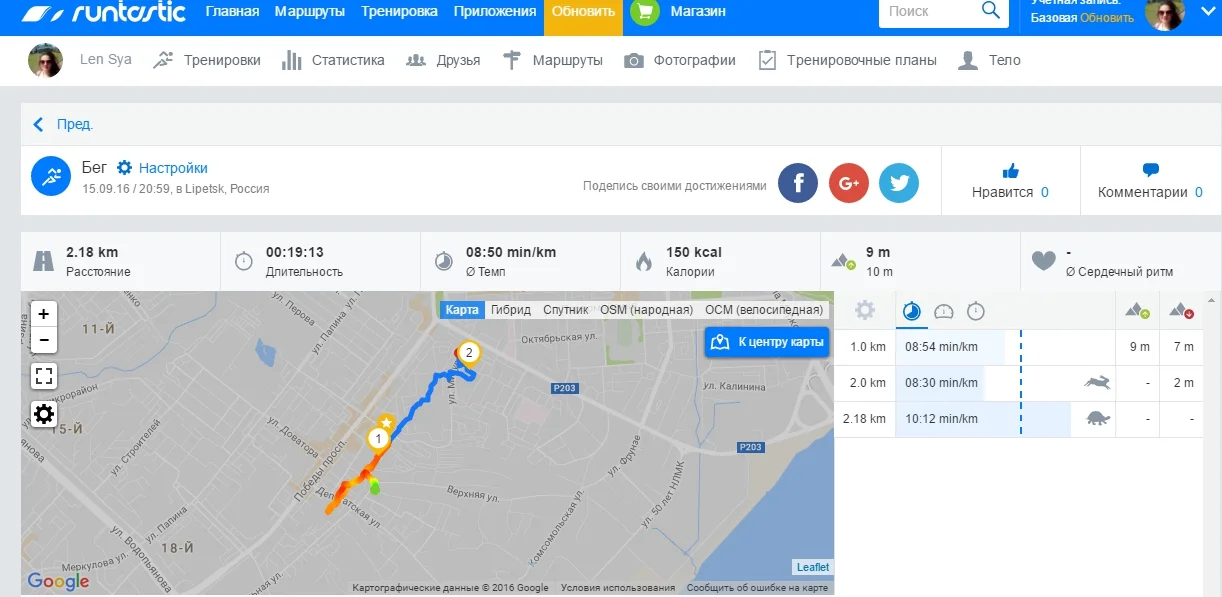Click the calories flame icon
Viewport: 1222px width, 597px height.
coord(644,261)
